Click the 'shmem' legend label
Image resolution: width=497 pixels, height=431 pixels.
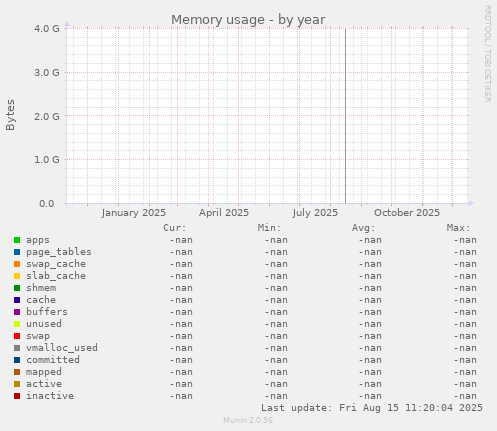point(41,288)
